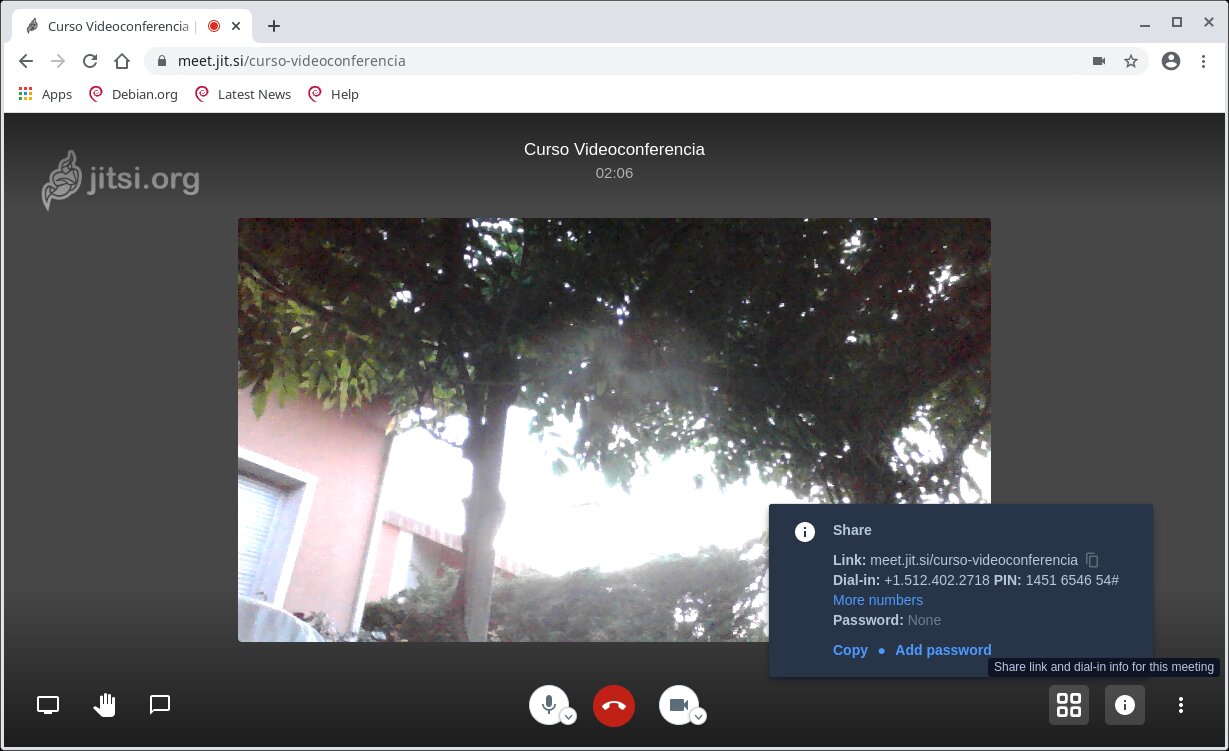Open the Chrome three-dot menu
1229x751 pixels.
pos(1204,61)
